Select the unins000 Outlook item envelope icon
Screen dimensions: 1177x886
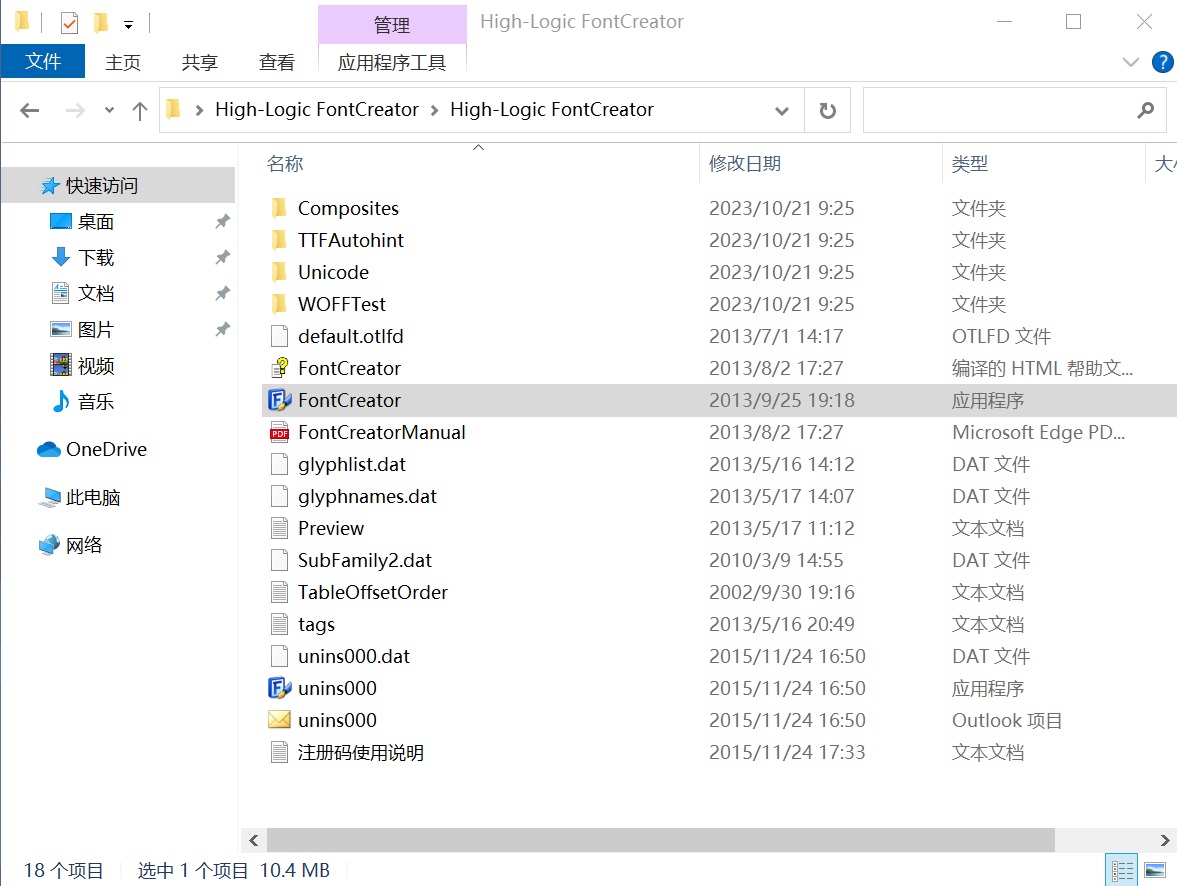pyautogui.click(x=279, y=720)
